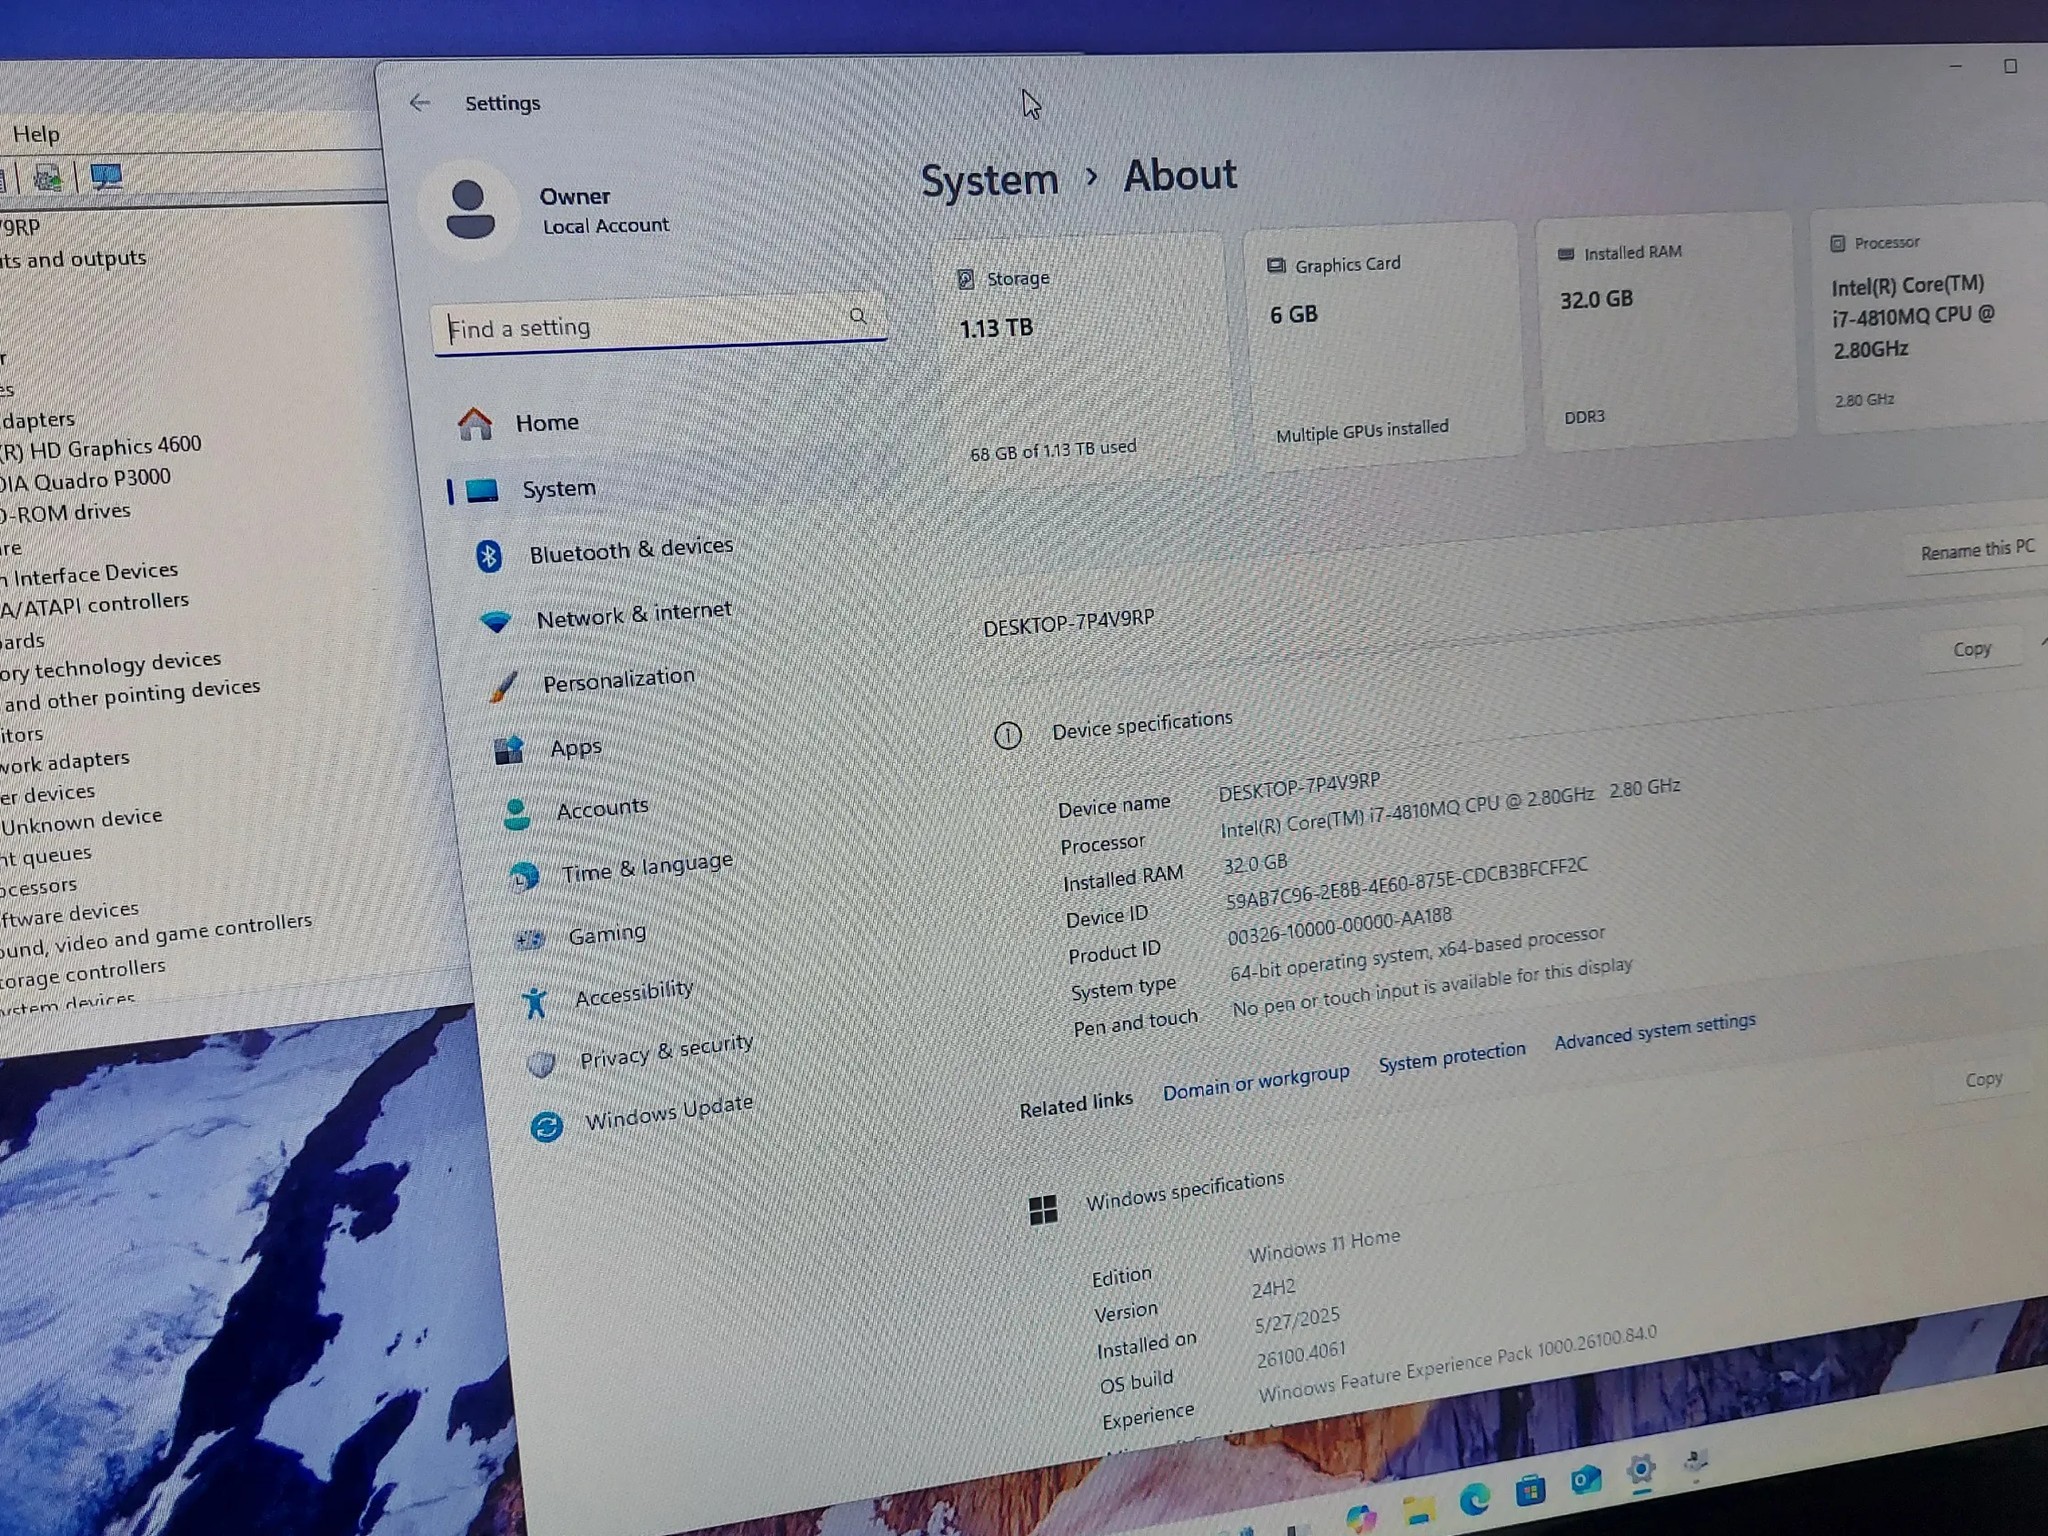This screenshot has height=1536, width=2048.
Task: Select the Gaming category
Action: click(x=606, y=935)
